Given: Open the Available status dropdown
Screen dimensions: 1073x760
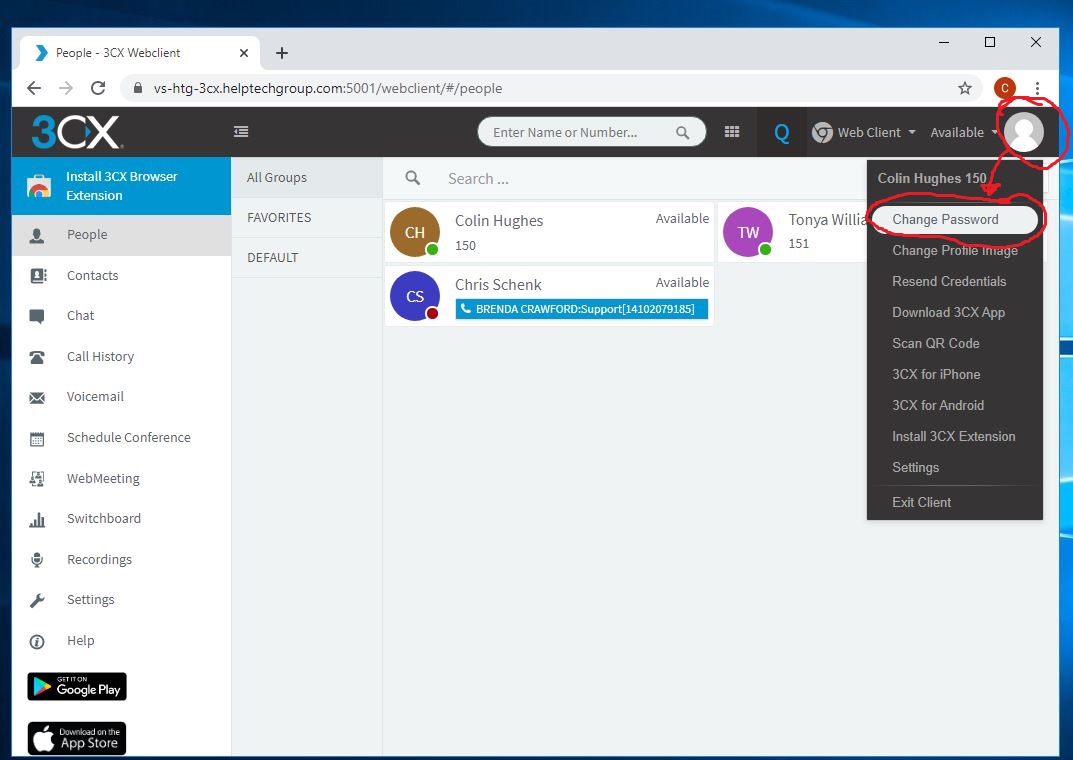Looking at the screenshot, I should [x=963, y=132].
